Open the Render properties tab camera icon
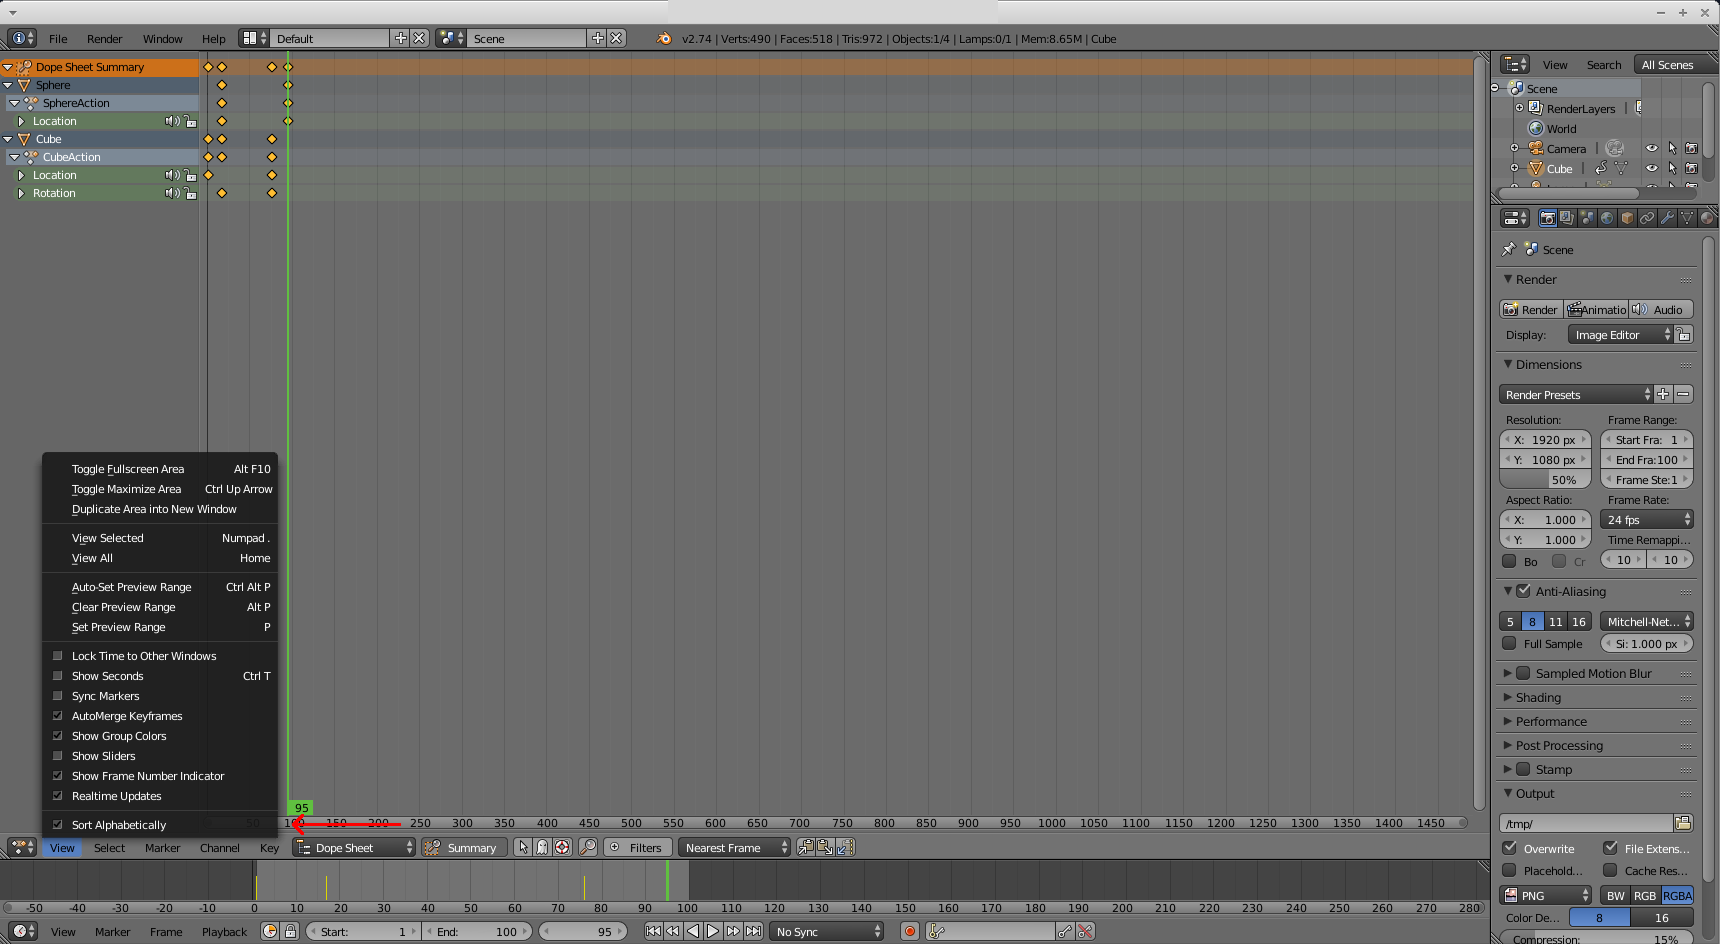 pos(1547,218)
